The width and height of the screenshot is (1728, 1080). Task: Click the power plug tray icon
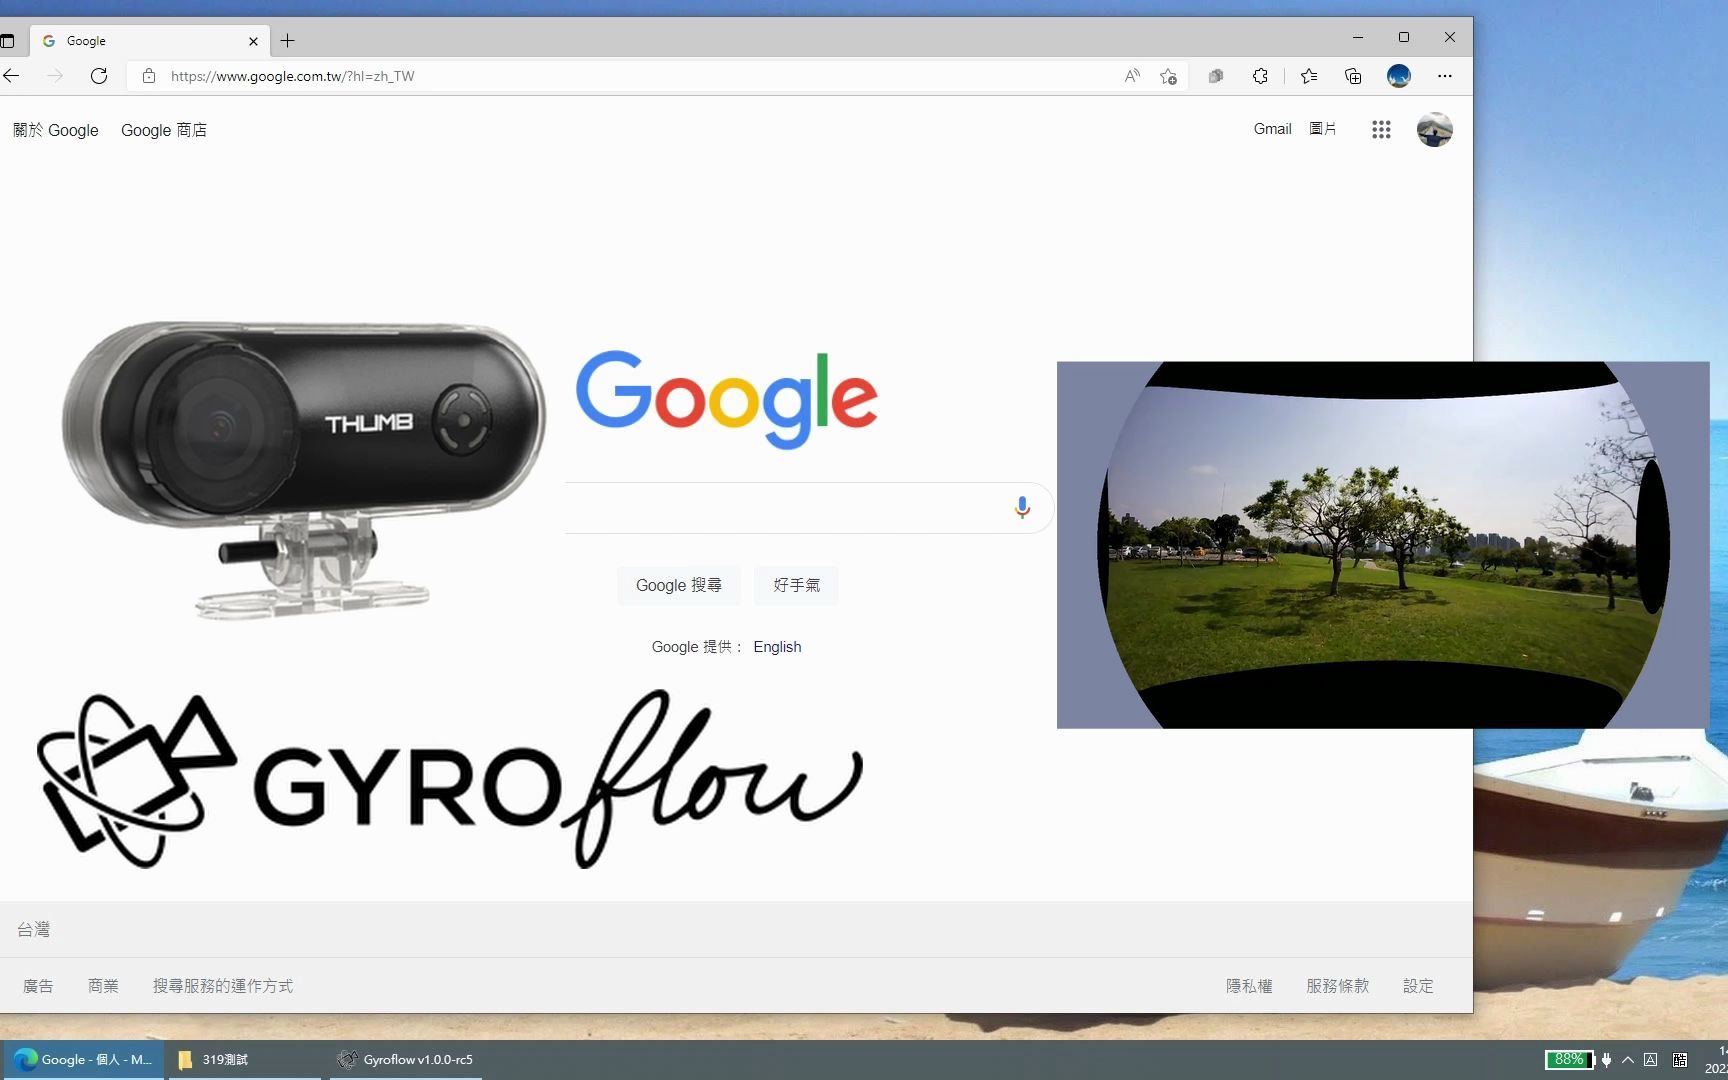(x=1607, y=1060)
